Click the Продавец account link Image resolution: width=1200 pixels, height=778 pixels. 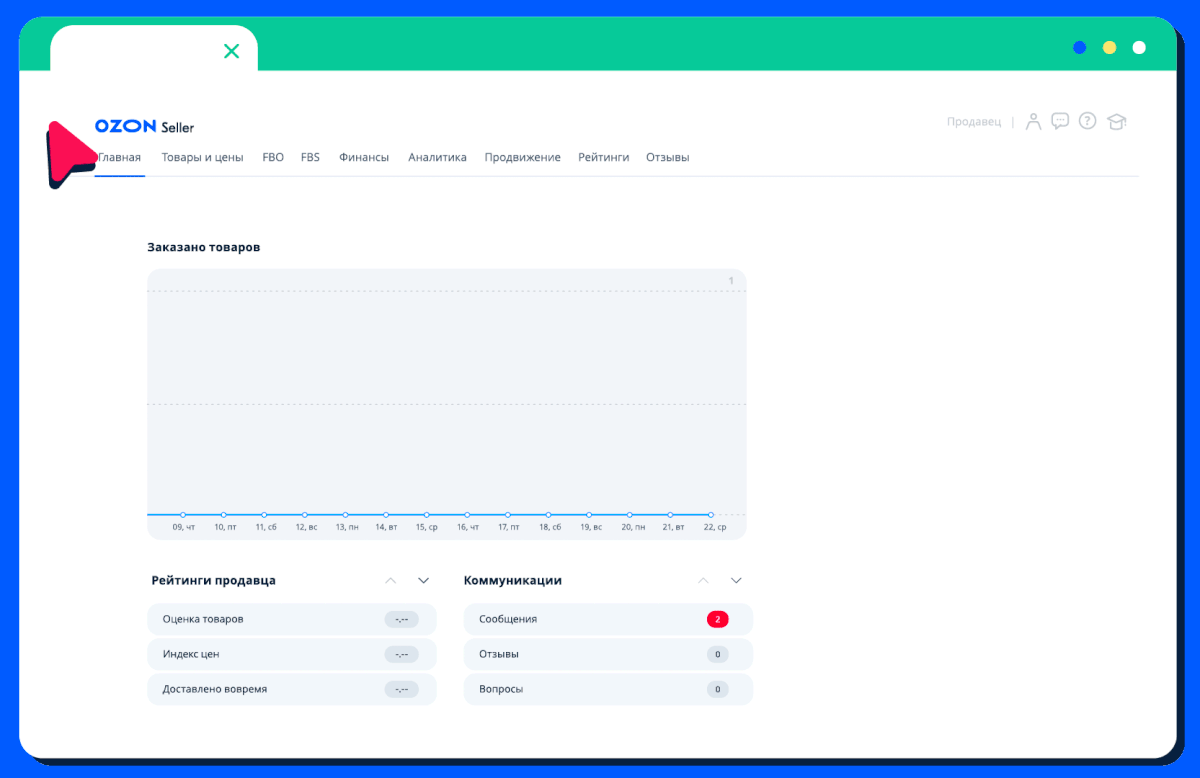(x=973, y=122)
